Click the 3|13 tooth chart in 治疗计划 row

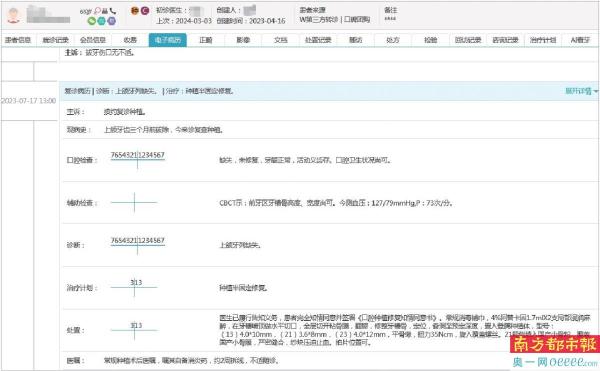click(x=134, y=287)
